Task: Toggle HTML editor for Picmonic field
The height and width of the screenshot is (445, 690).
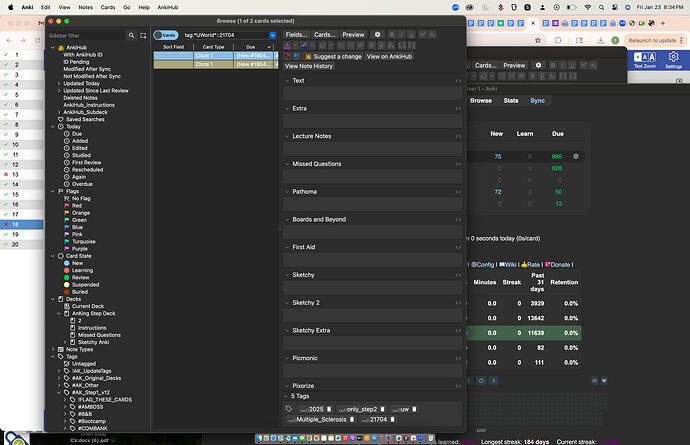Action: point(459,358)
